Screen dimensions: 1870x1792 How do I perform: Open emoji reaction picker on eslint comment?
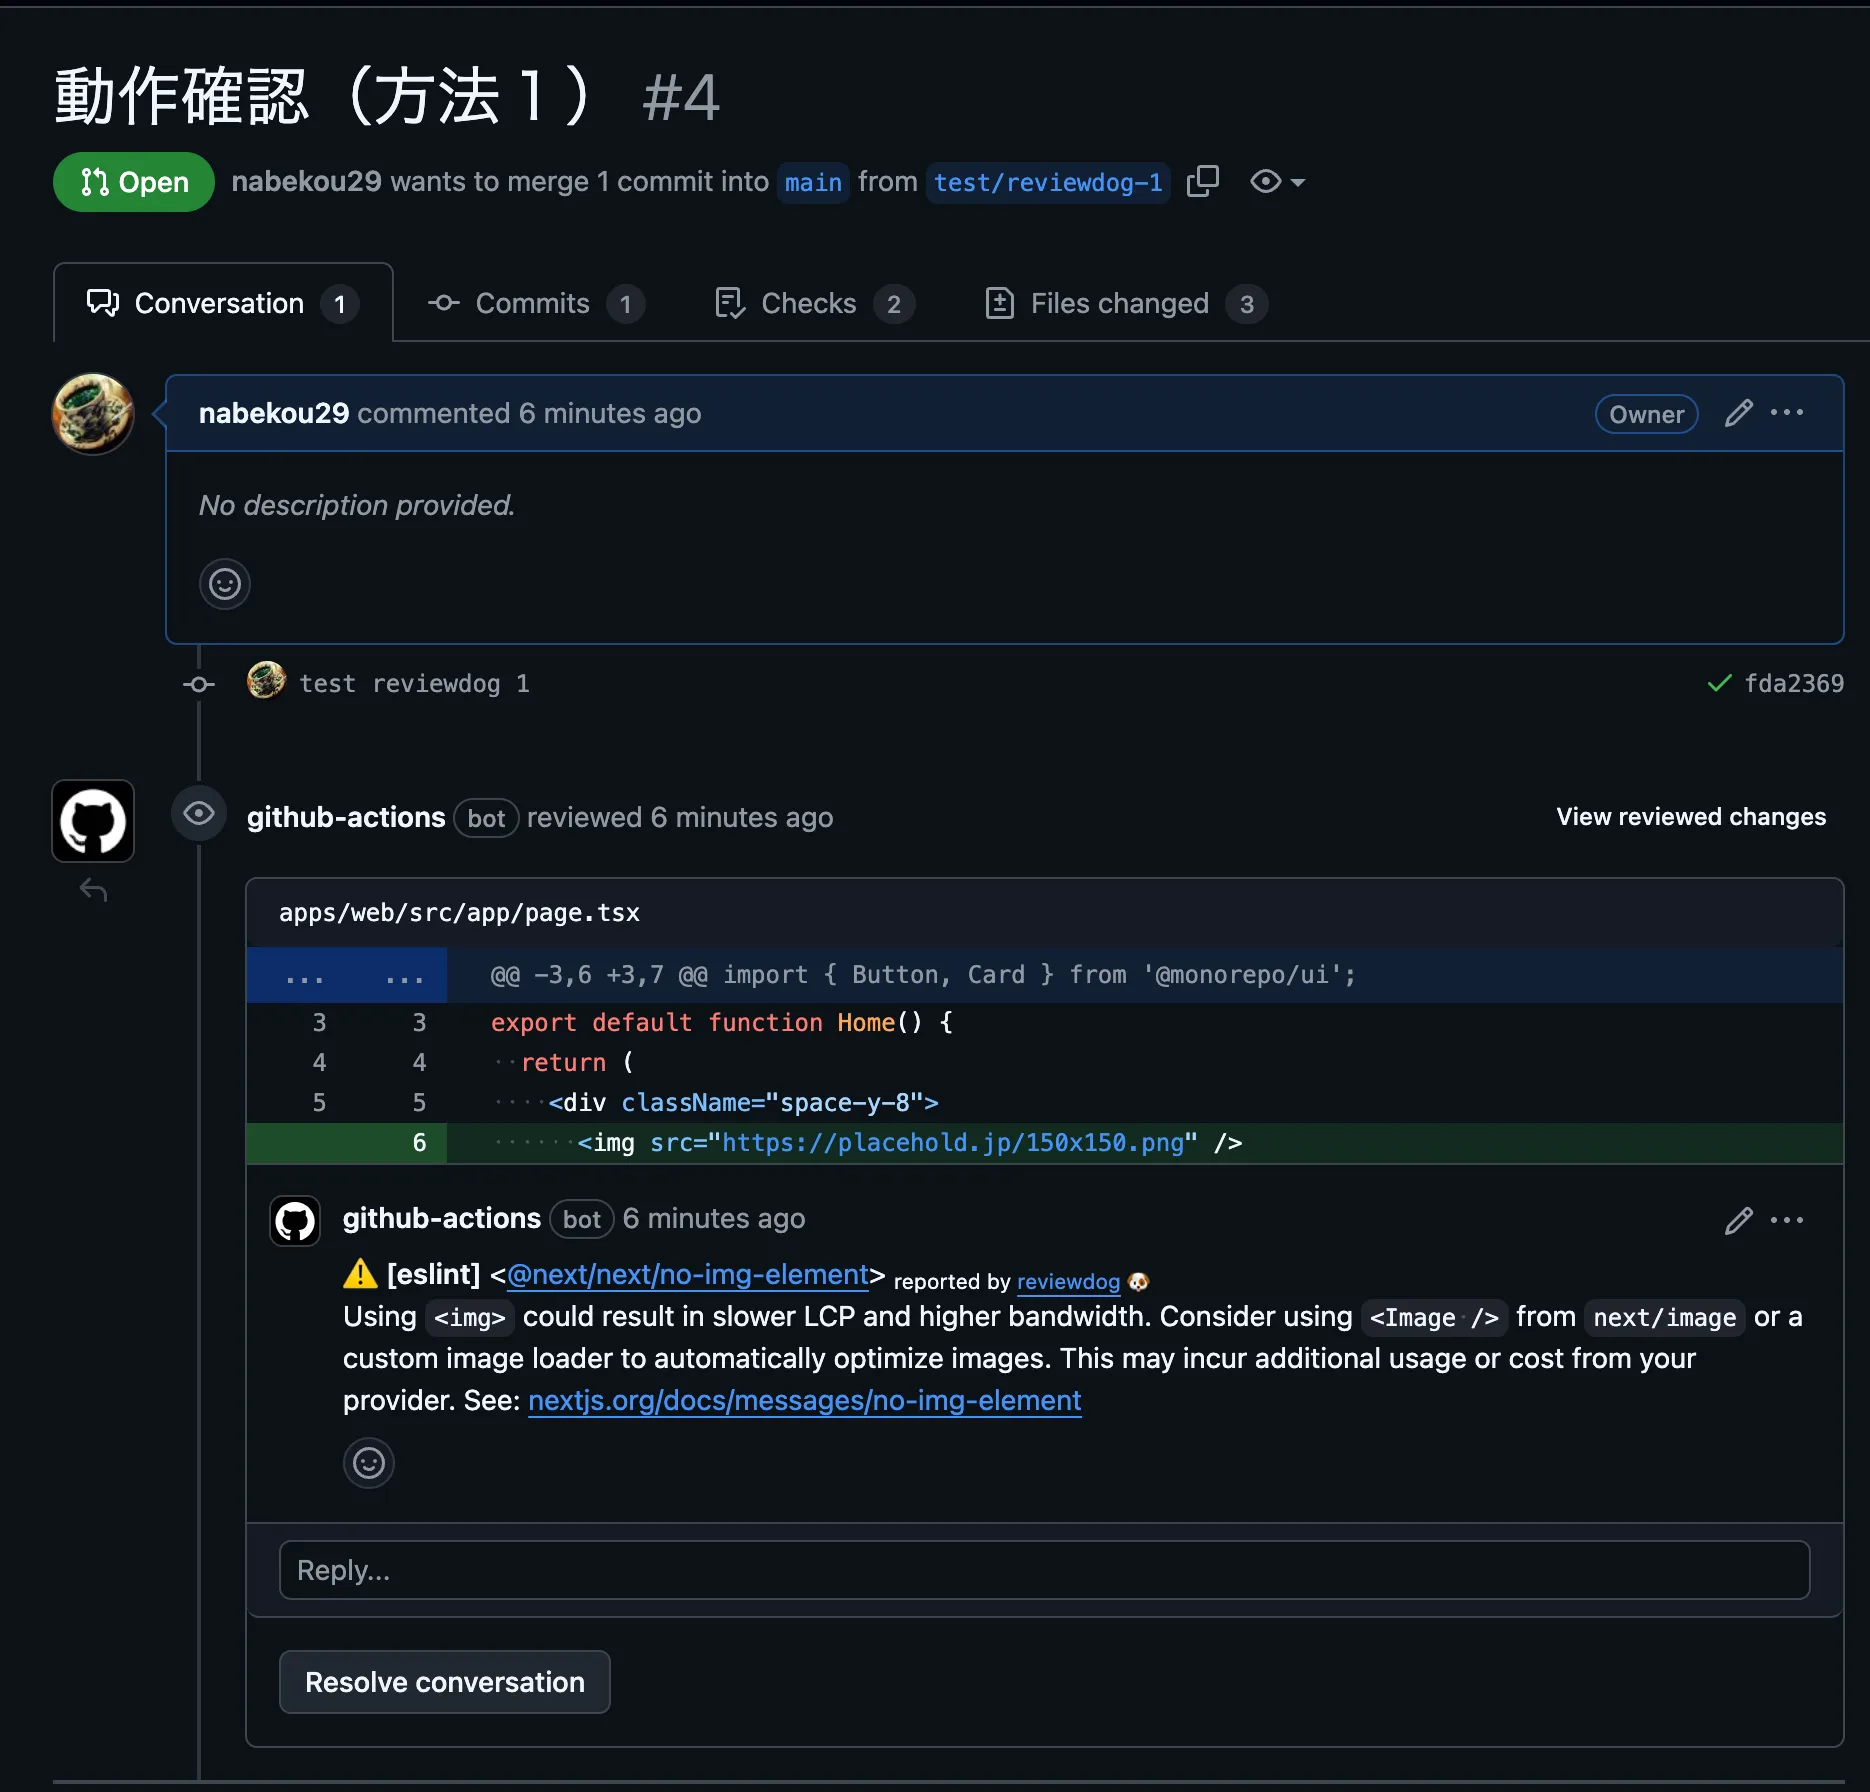[x=368, y=1463]
